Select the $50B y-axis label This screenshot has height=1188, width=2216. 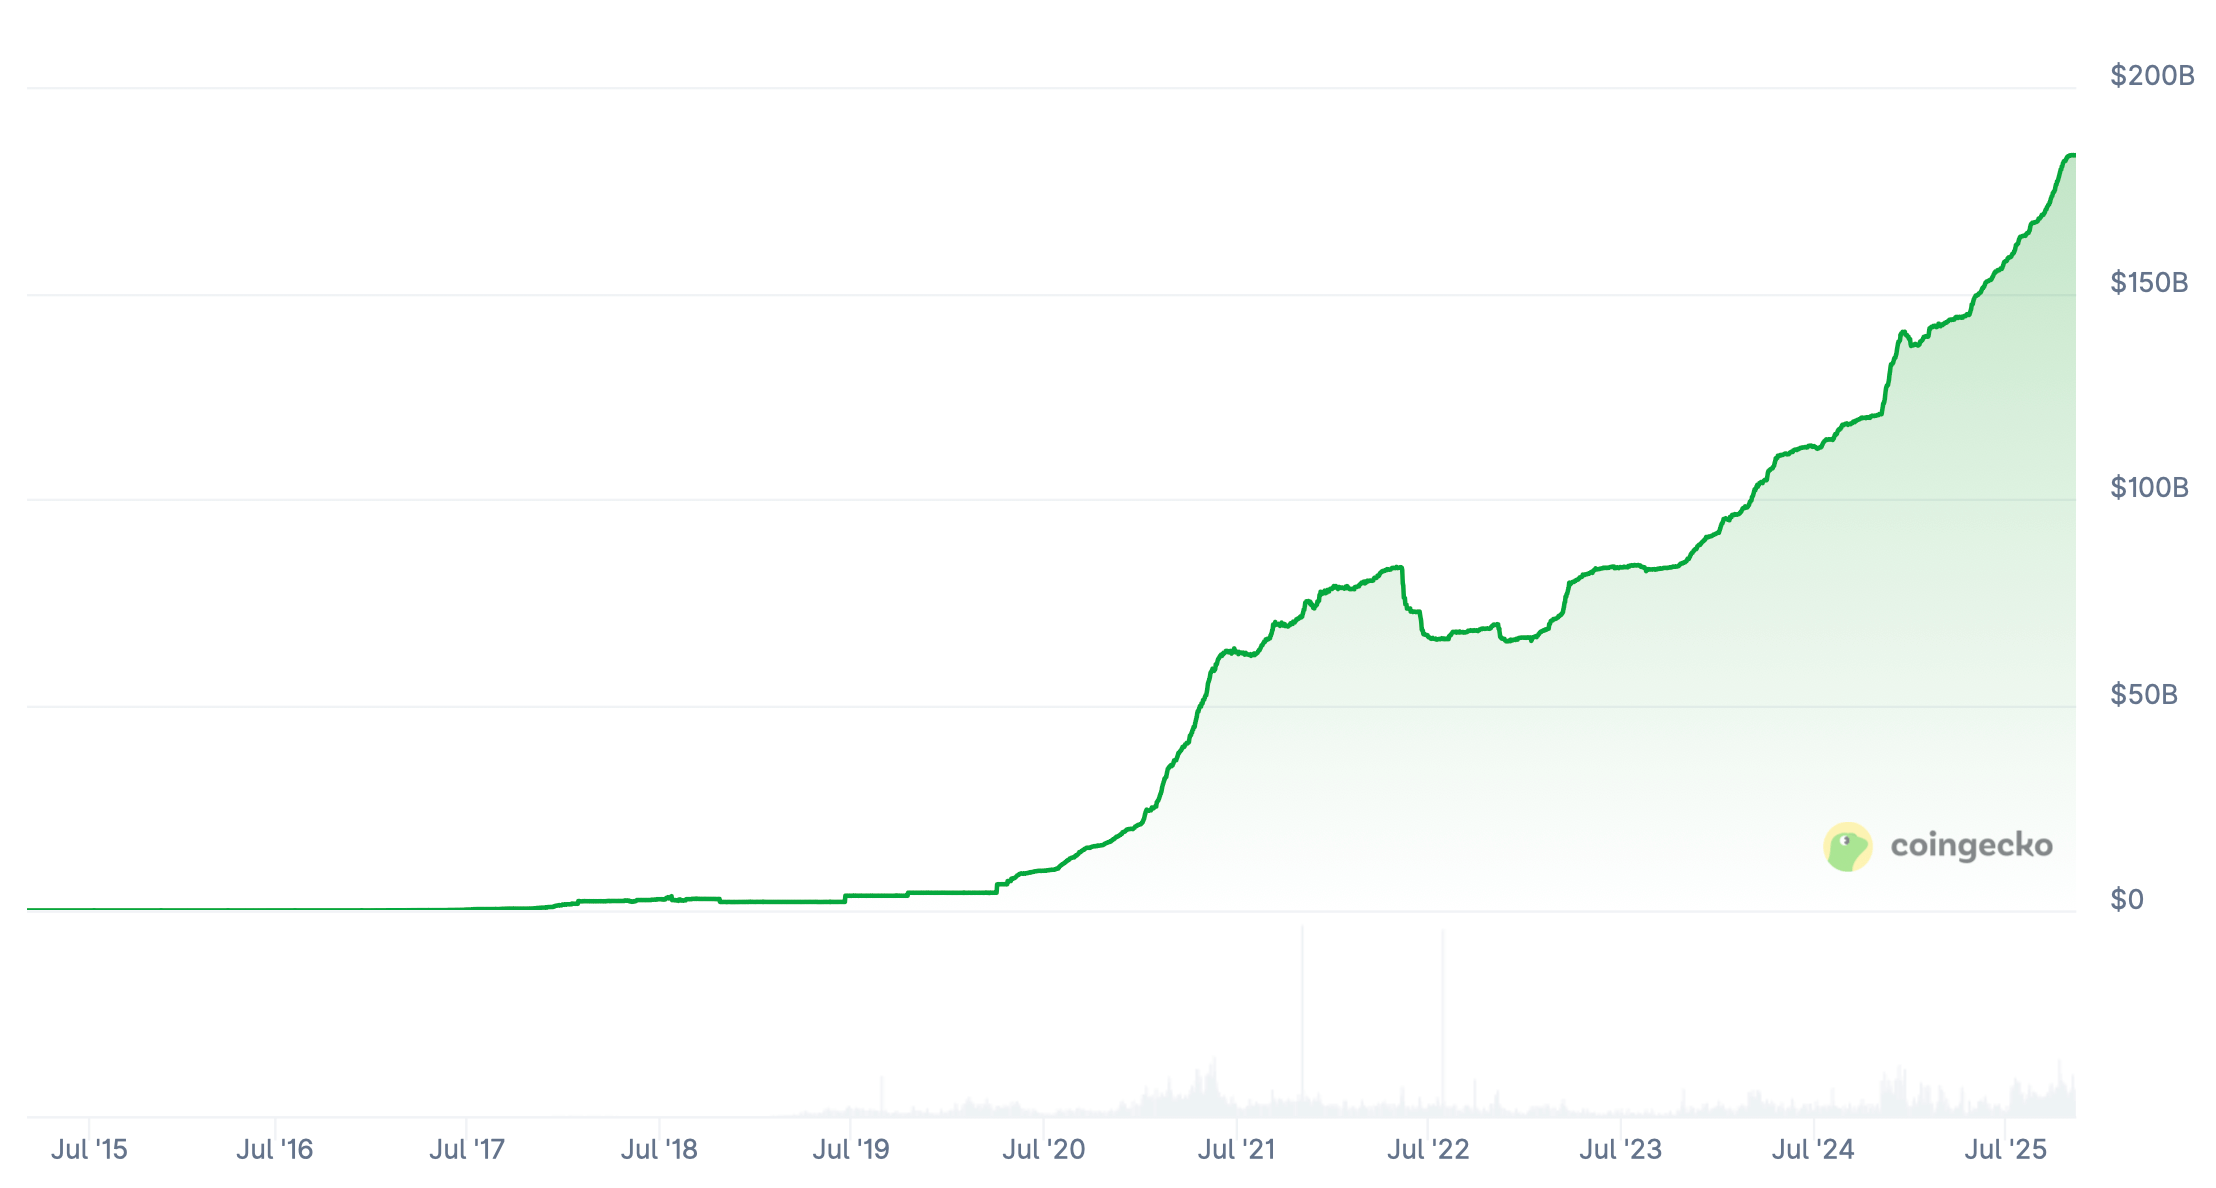click(x=2144, y=695)
